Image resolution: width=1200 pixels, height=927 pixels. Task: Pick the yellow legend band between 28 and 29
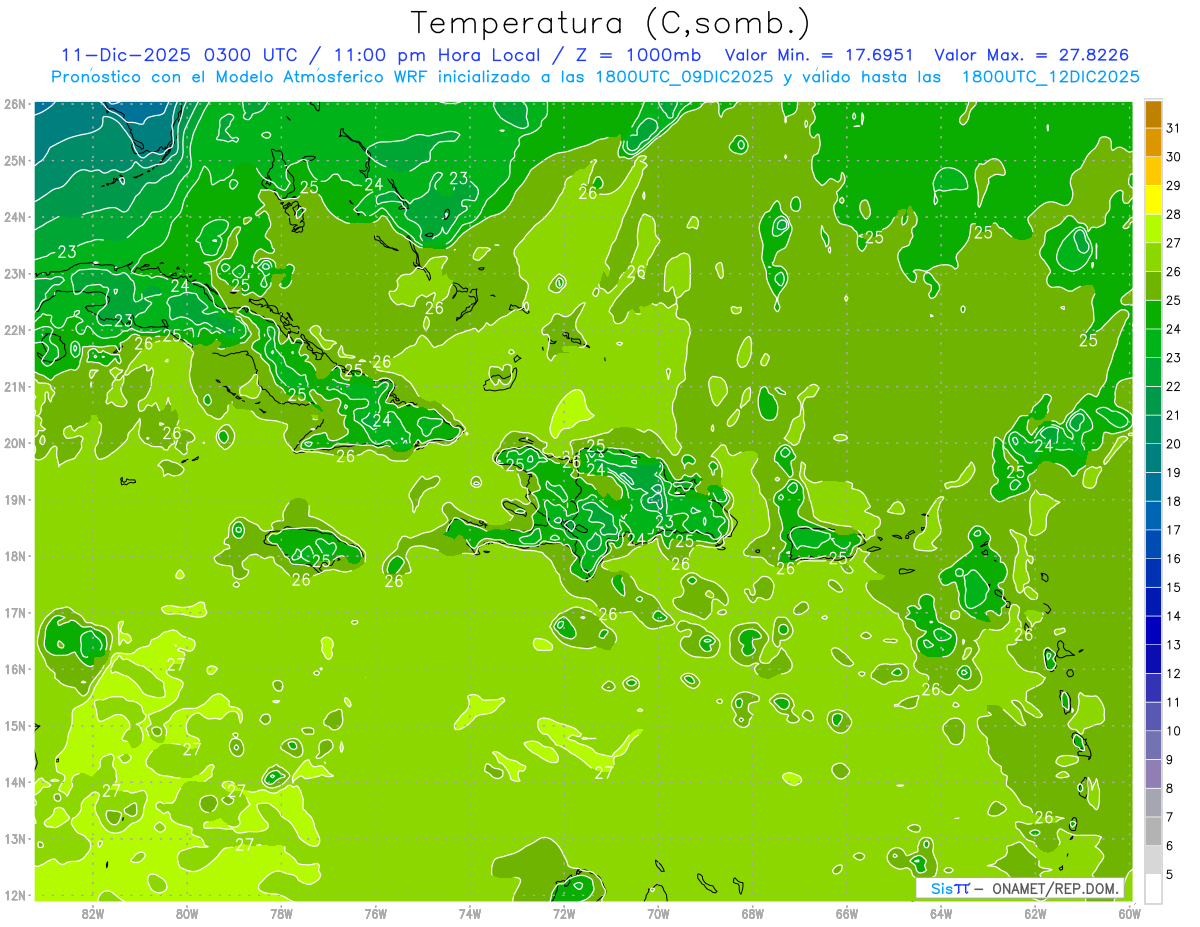click(x=1153, y=199)
